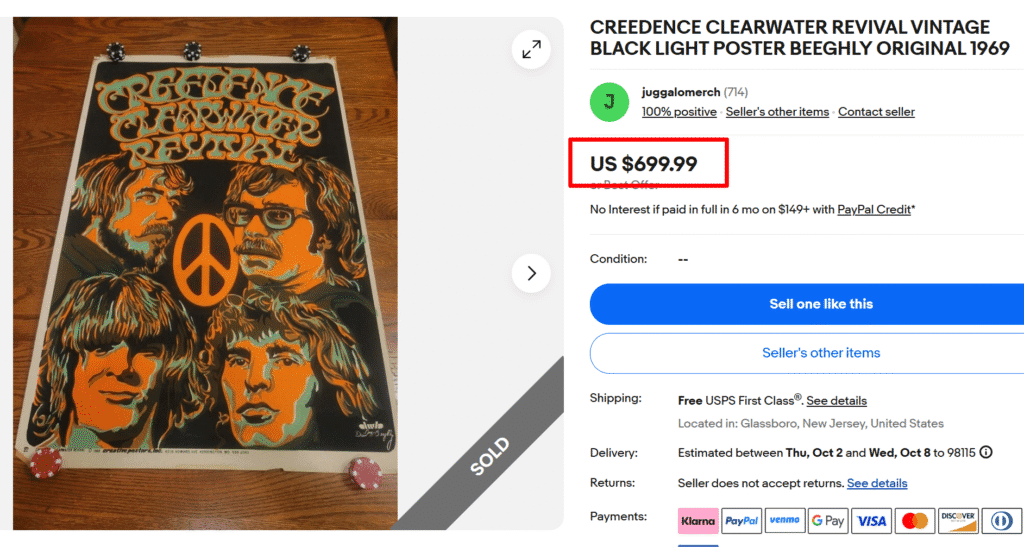This screenshot has width=1024, height=547.
Task: Click the juggalomerch seller avatar
Action: 609,102
